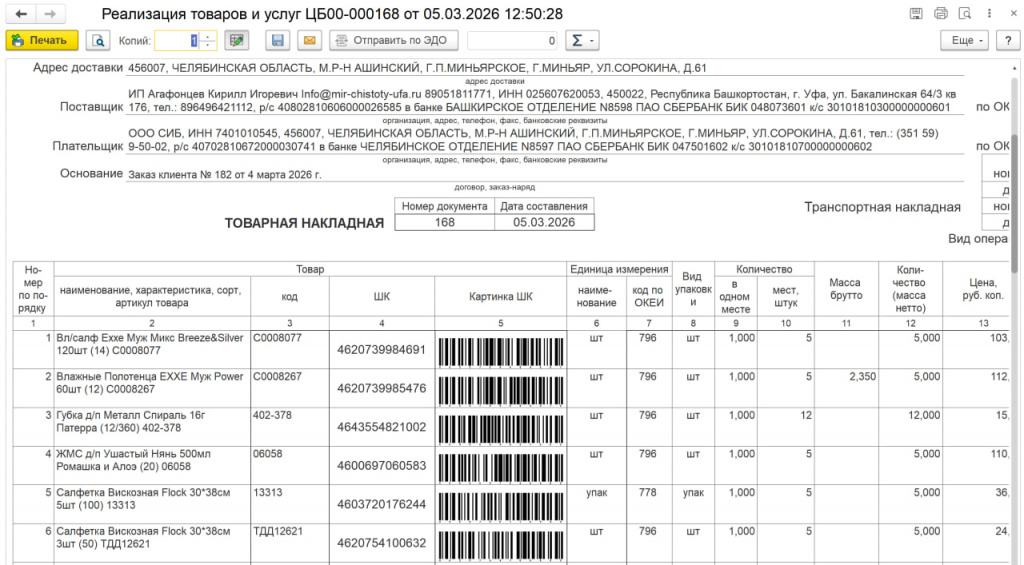
Task: Click the Масса брутто column header
Action: 846,289
